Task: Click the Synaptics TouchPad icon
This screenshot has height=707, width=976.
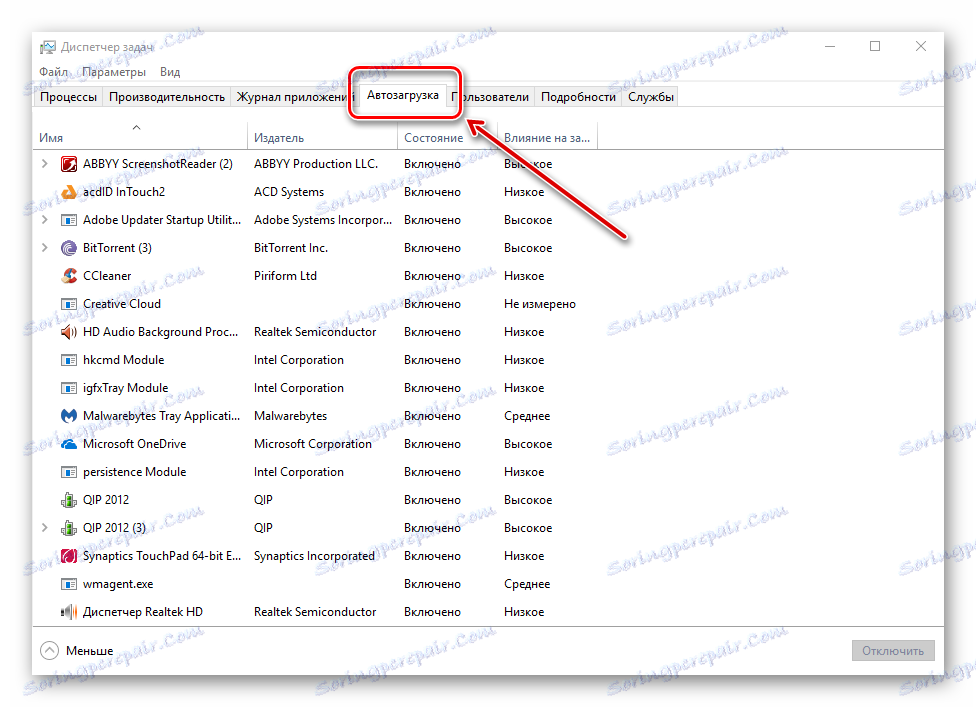Action: (x=68, y=556)
